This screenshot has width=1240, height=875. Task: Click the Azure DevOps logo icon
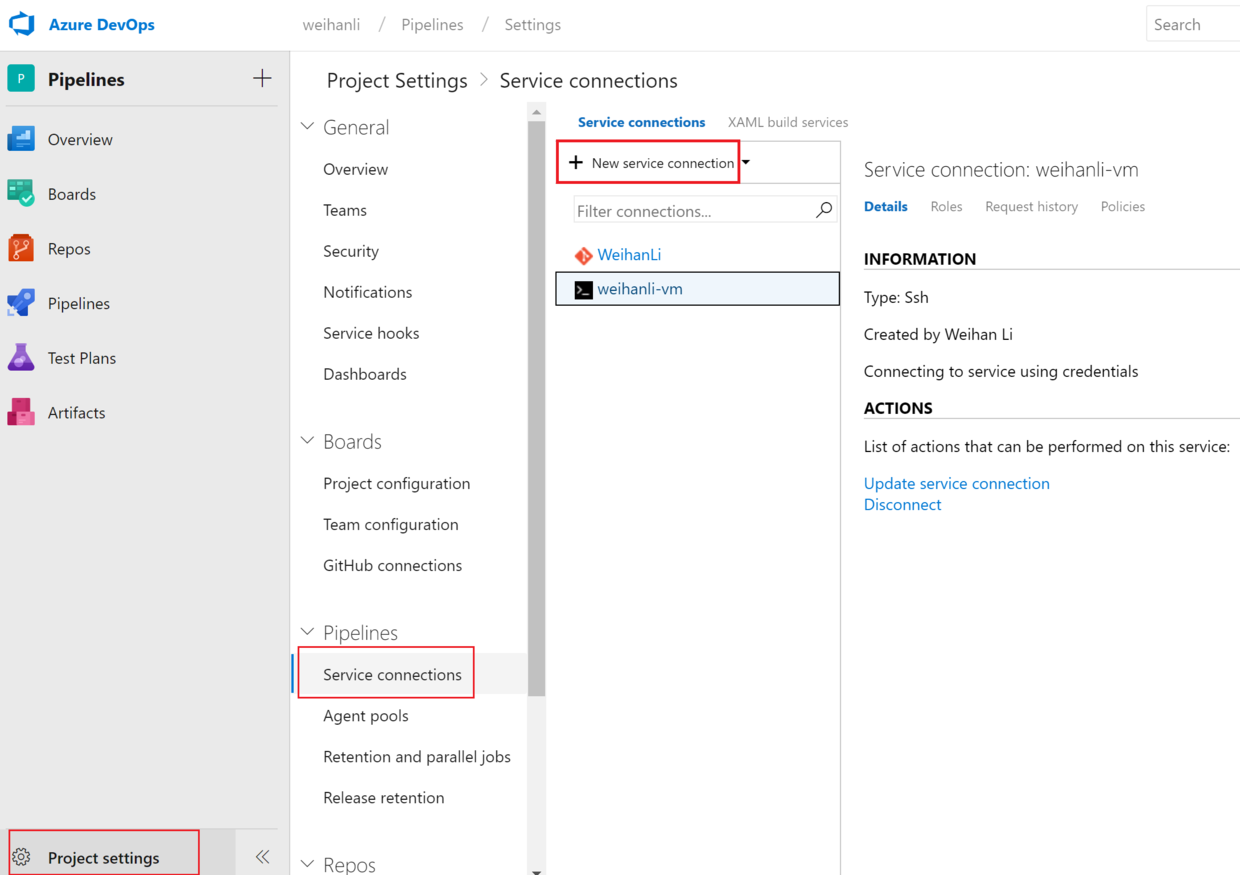point(22,24)
